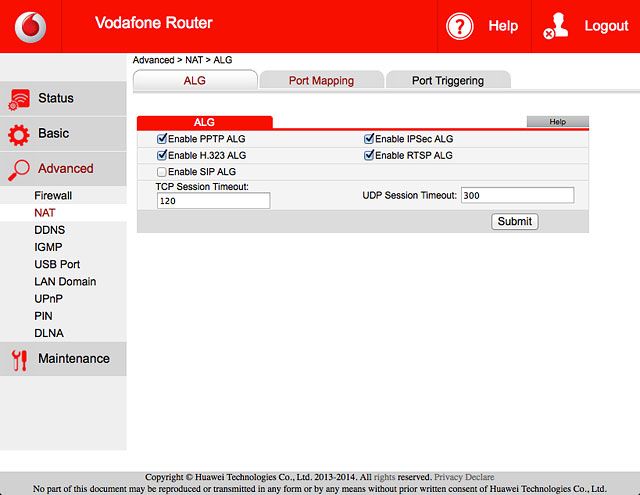
Task: Uncheck Enable IPSec ALG
Action: point(369,139)
